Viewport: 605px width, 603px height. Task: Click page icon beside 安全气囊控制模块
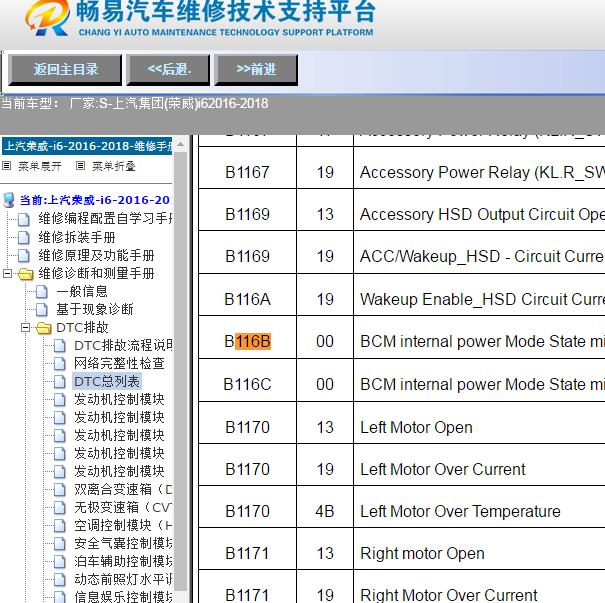pos(60,544)
